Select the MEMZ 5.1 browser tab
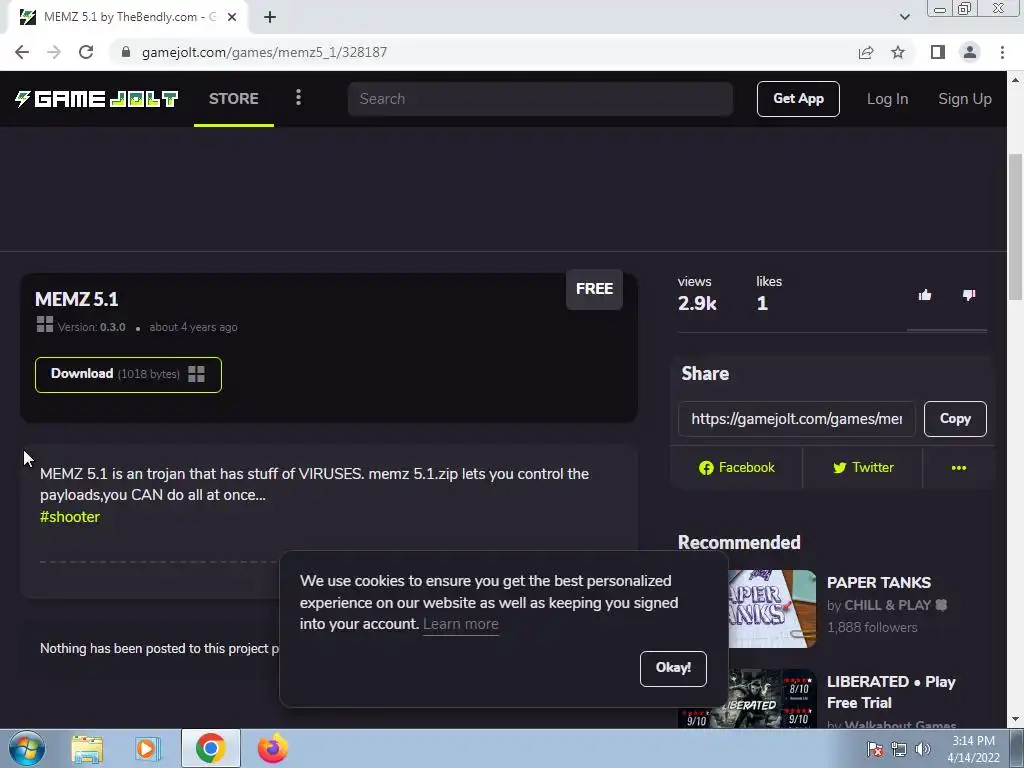The width and height of the screenshot is (1024, 768). 127,17
